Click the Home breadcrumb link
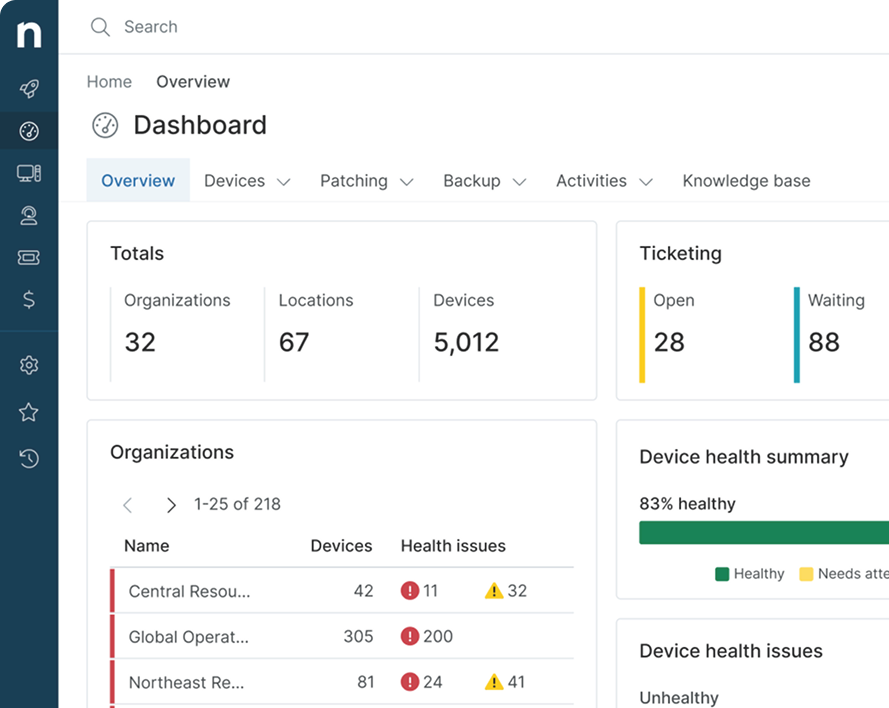Image resolution: width=889 pixels, height=708 pixels. 109,82
